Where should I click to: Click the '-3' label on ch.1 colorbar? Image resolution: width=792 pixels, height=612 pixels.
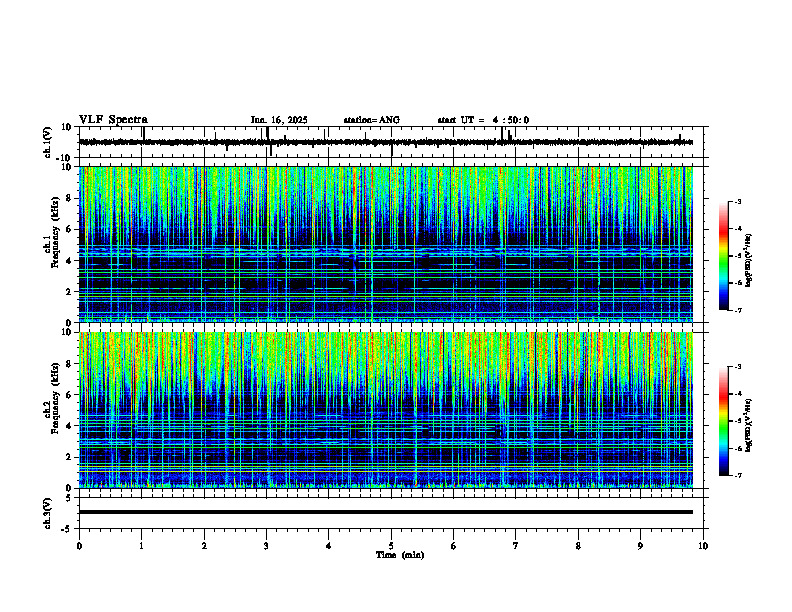tap(737, 201)
